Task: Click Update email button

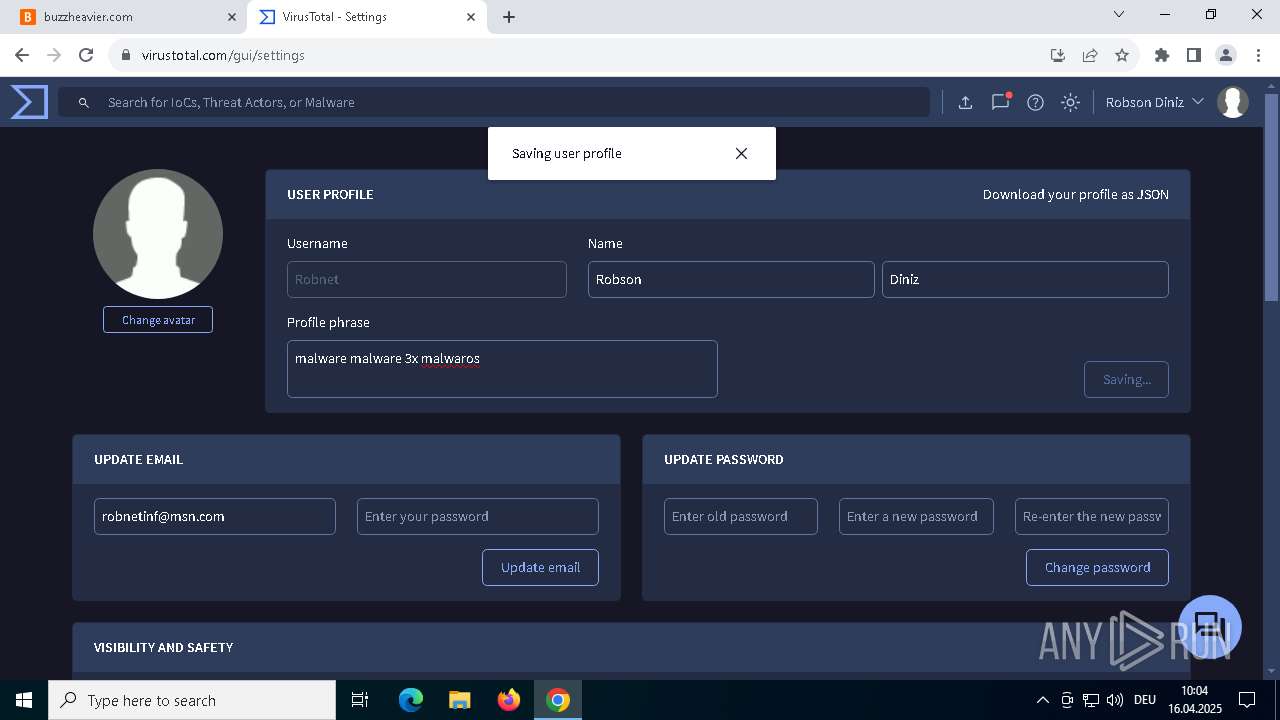Action: tap(540, 567)
